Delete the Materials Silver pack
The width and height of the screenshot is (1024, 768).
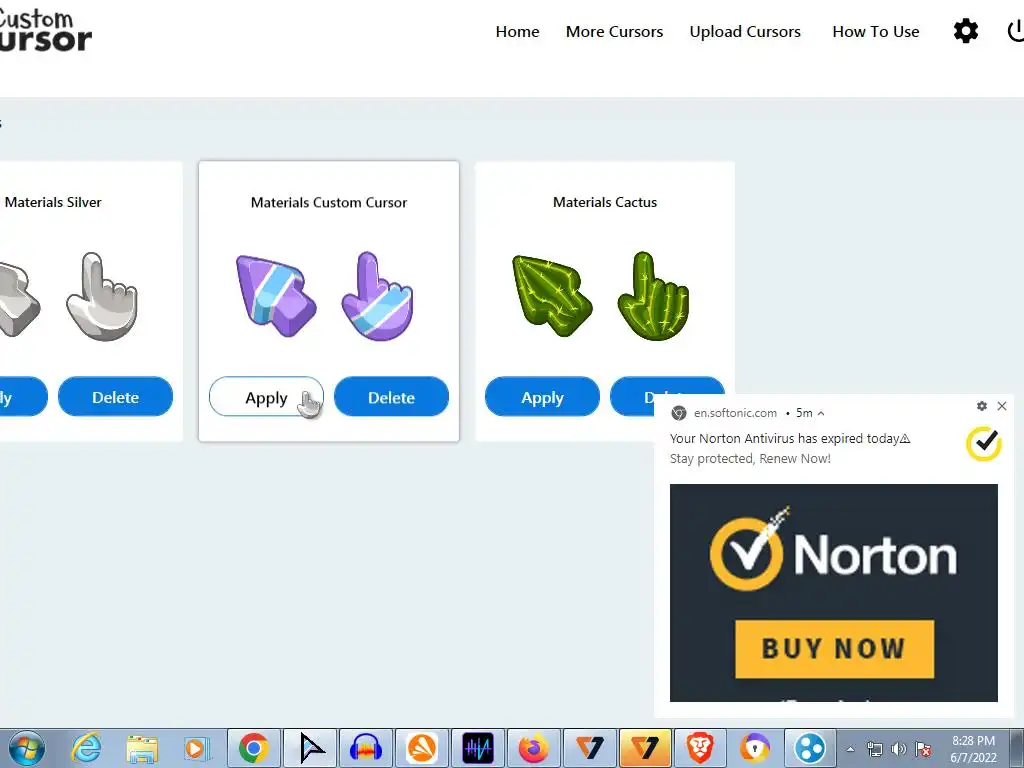tap(116, 396)
